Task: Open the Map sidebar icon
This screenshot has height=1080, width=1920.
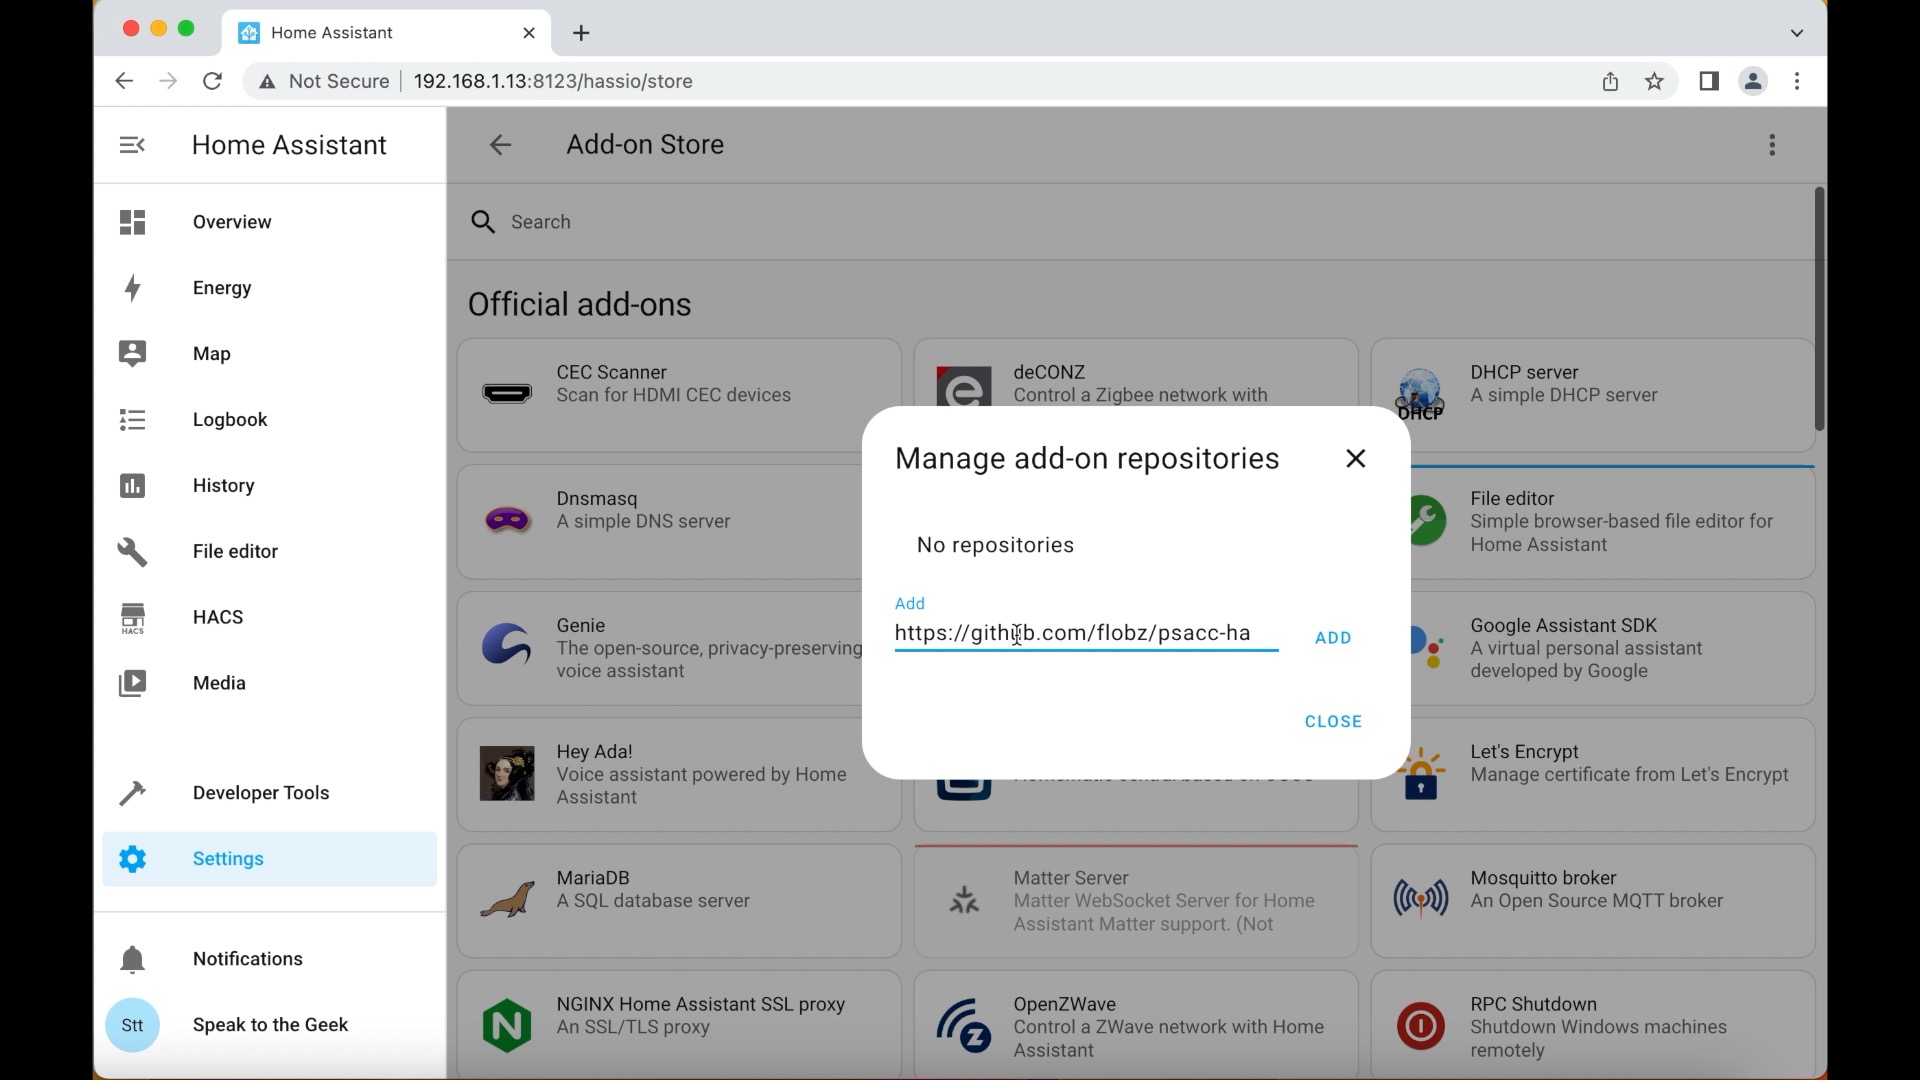Action: tap(132, 354)
